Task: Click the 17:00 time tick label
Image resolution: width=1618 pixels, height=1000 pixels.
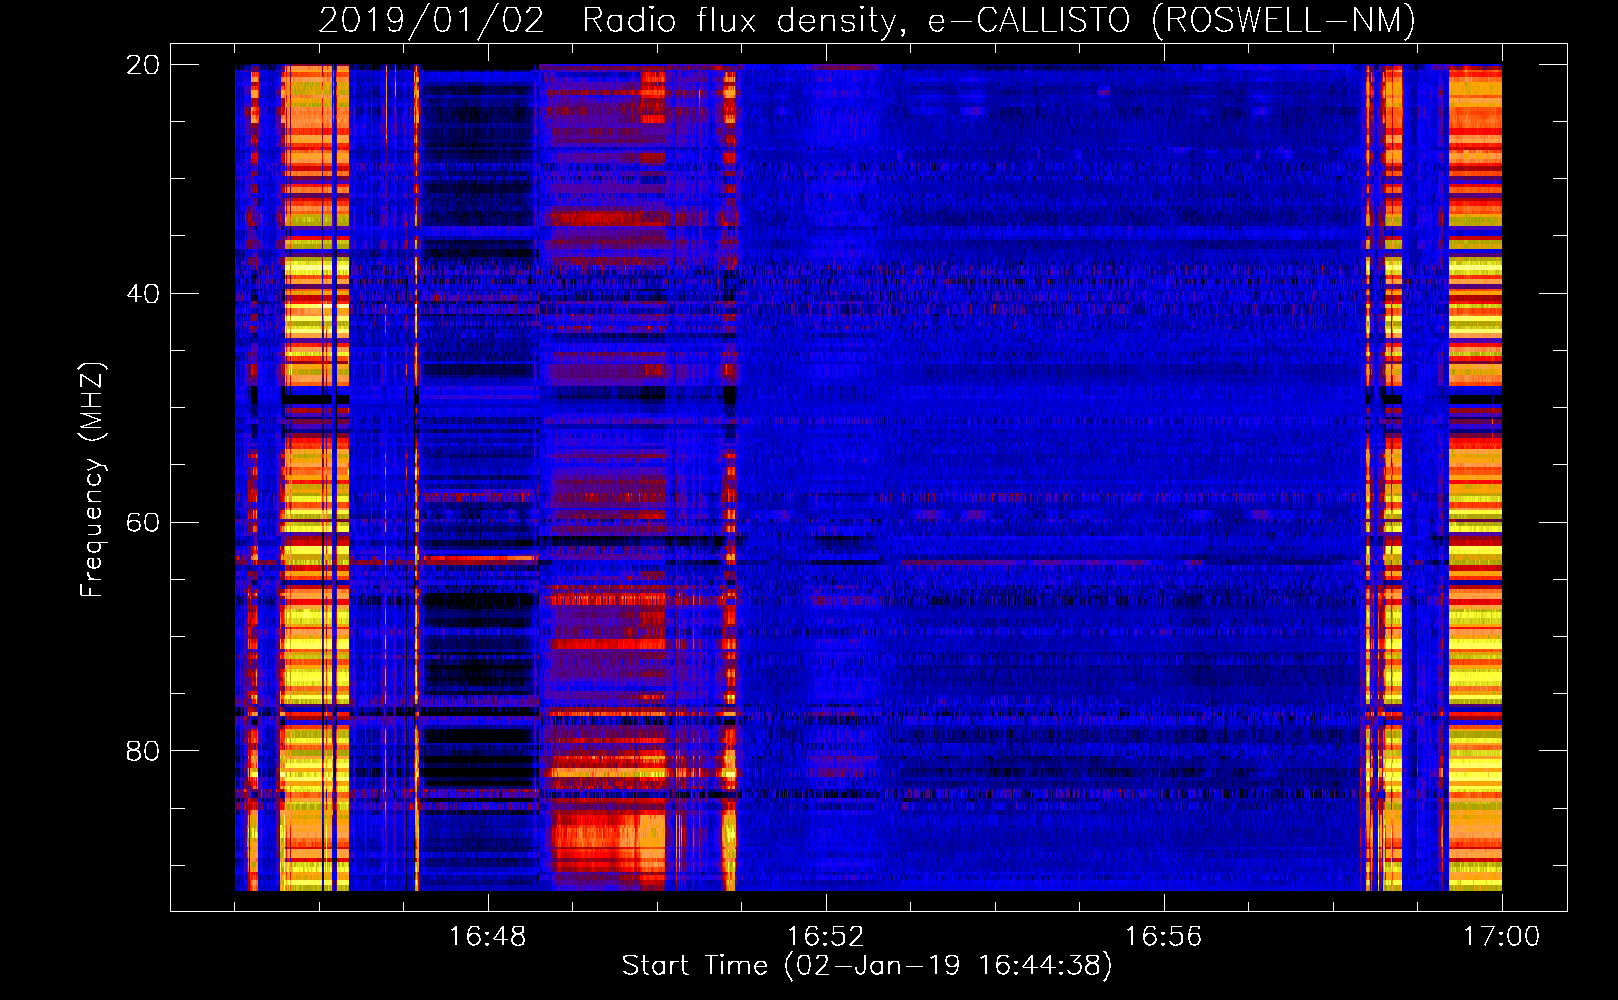Action: point(1501,937)
